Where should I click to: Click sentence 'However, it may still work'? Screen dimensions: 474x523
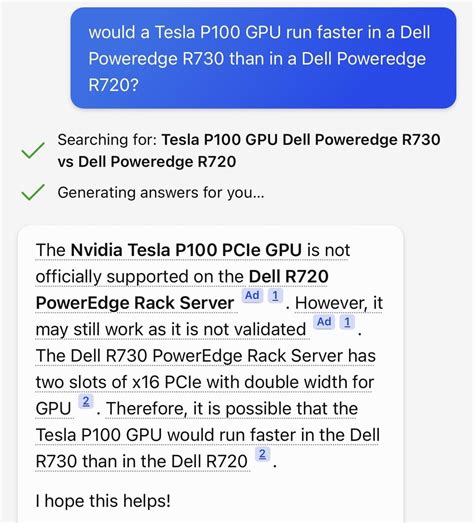[209, 316]
